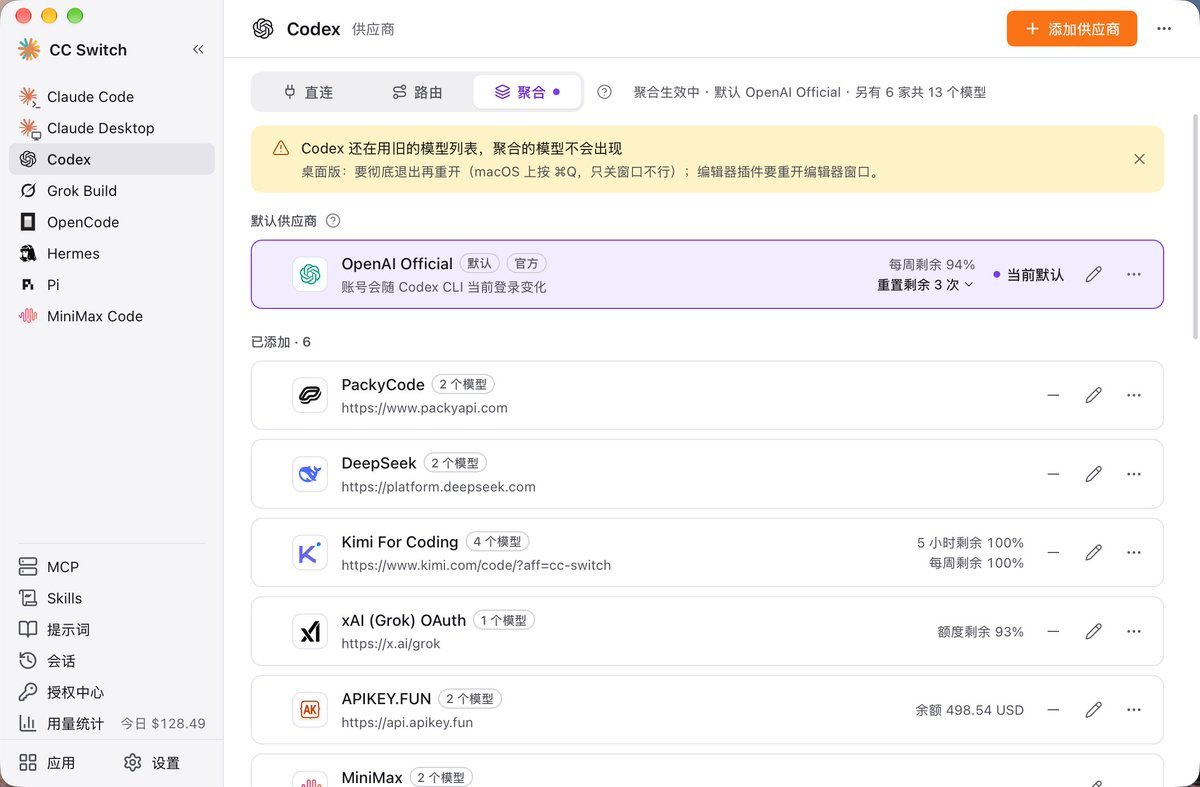The image size is (1200, 787).
Task: Edit the PackyCode provider
Action: [x=1094, y=395]
